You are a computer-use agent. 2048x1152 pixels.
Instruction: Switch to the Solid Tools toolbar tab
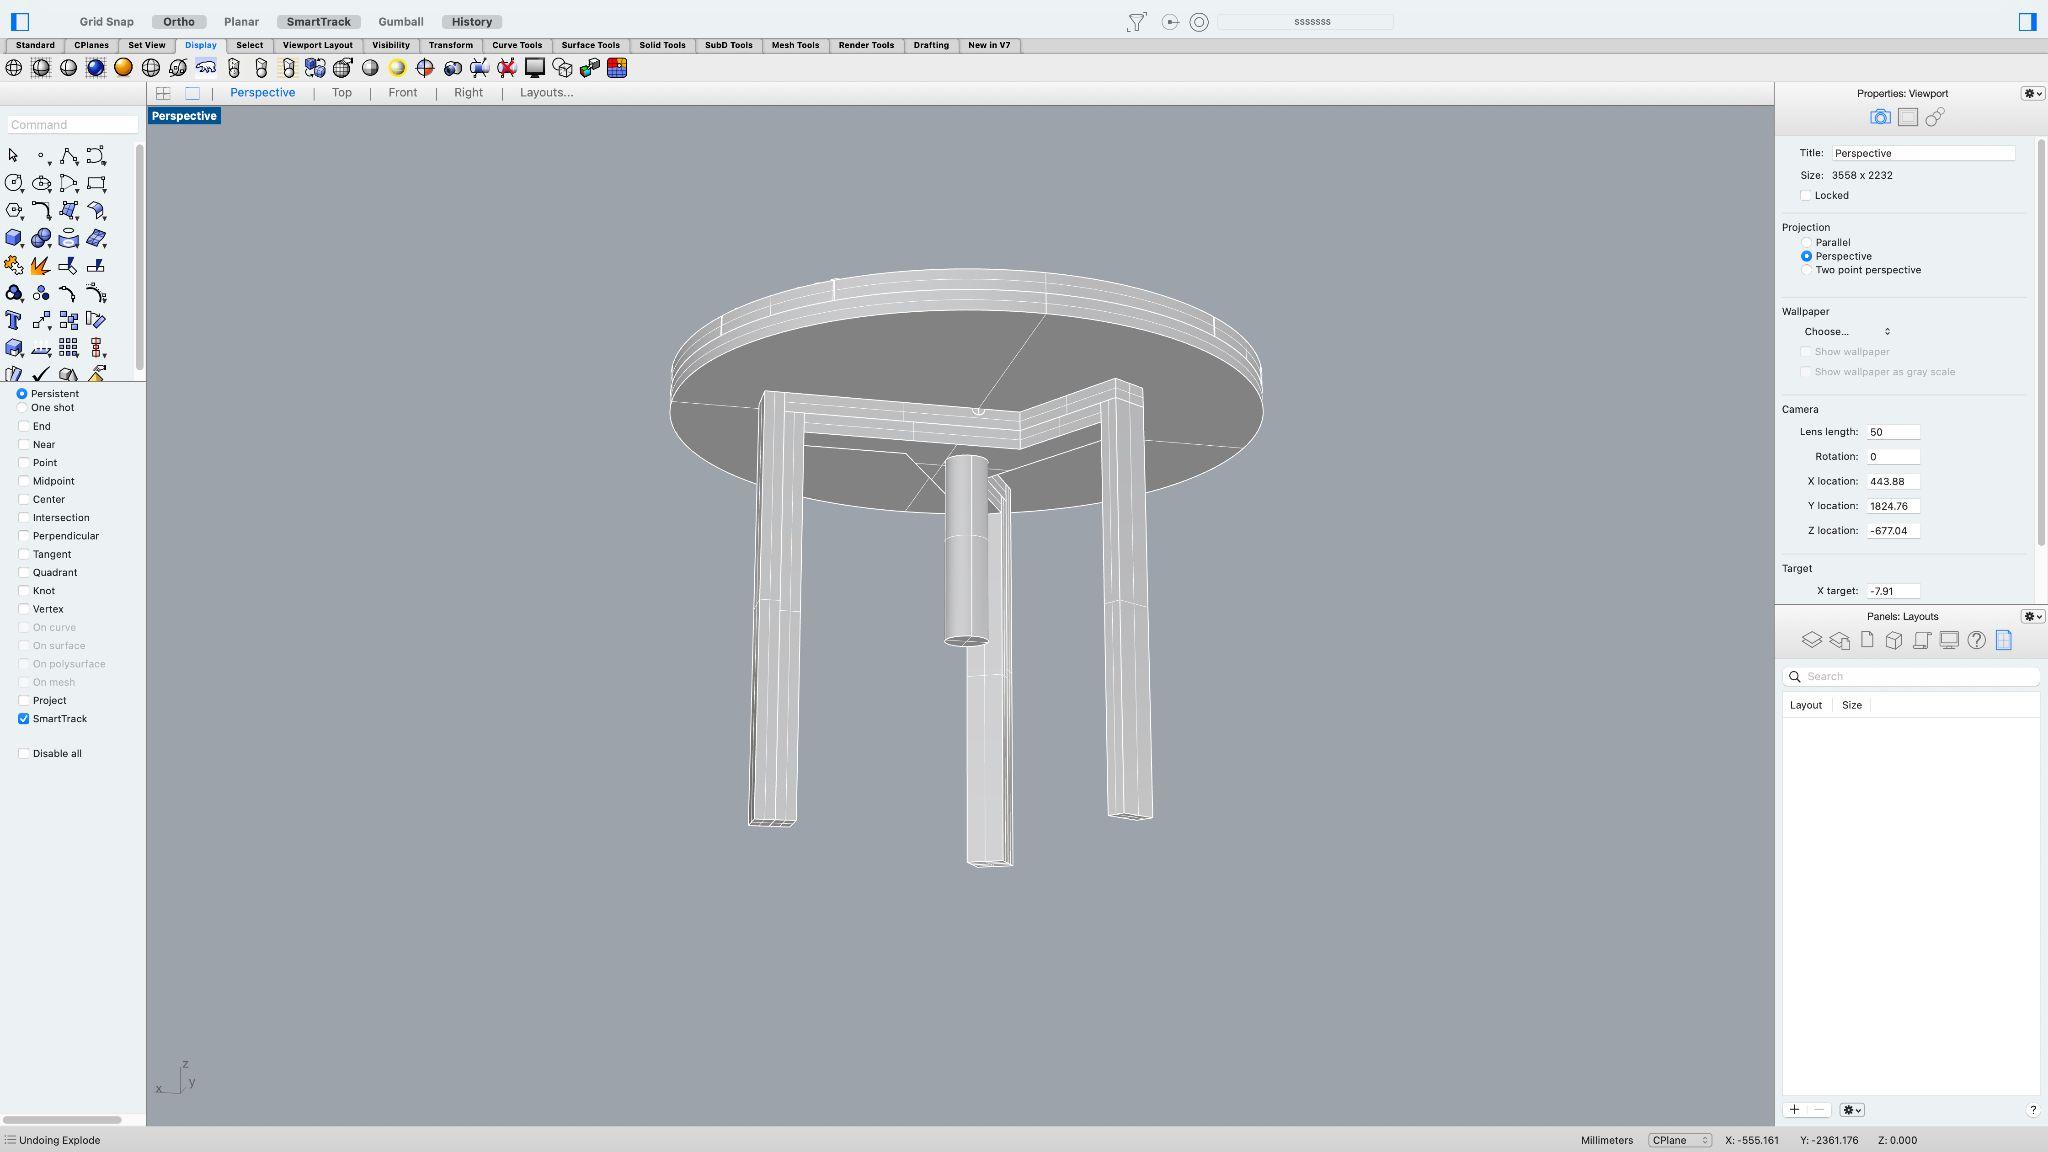662,45
